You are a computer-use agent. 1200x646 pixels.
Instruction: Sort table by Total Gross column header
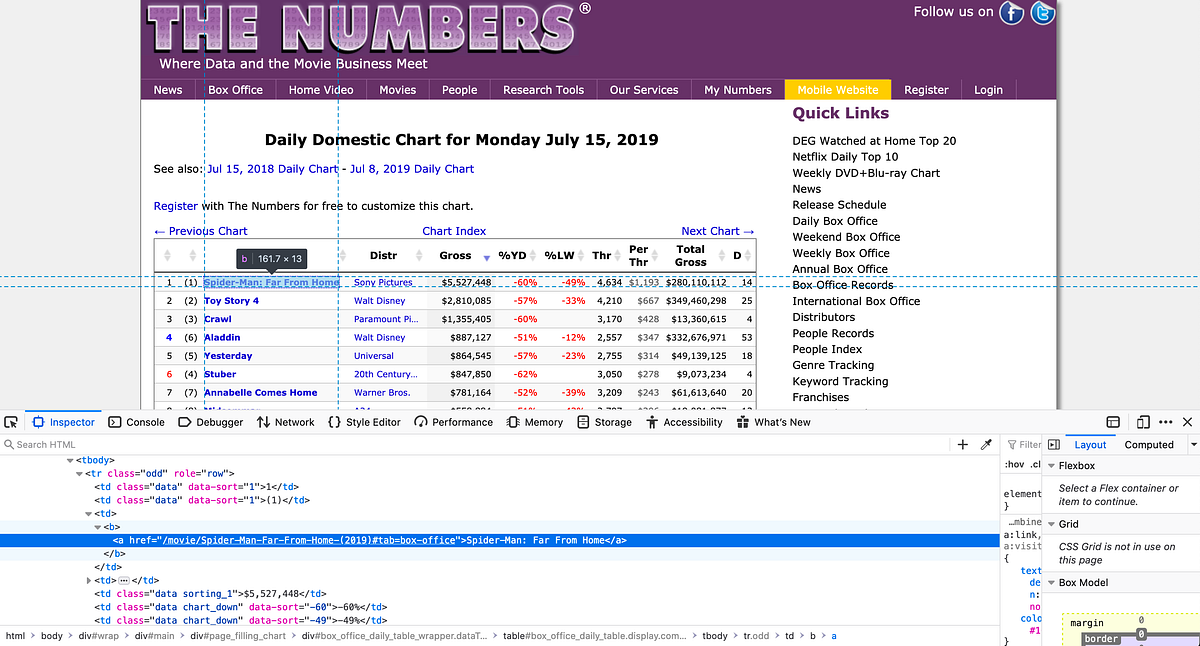[690, 256]
